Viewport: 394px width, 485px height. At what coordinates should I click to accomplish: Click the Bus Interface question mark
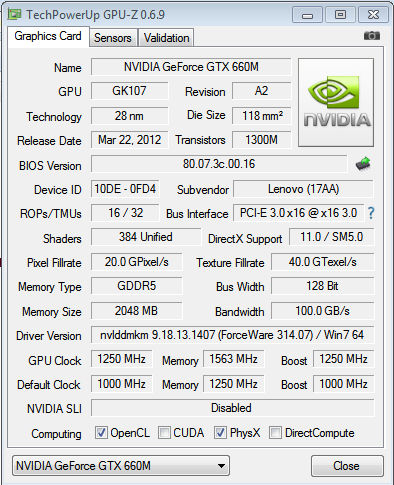tap(371, 213)
